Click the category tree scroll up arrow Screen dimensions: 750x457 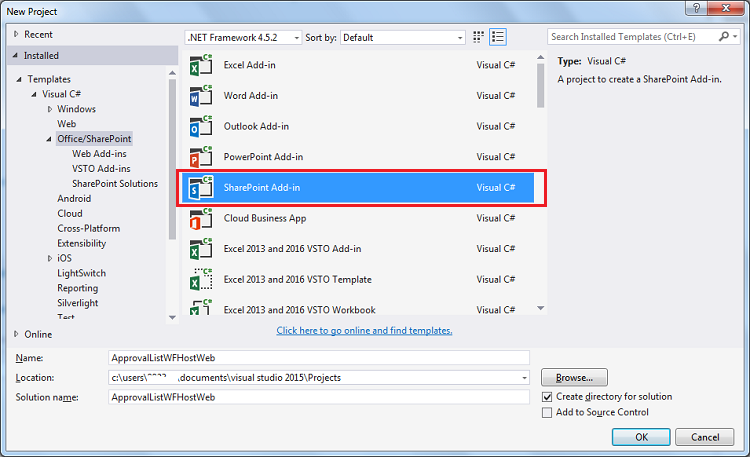172,73
